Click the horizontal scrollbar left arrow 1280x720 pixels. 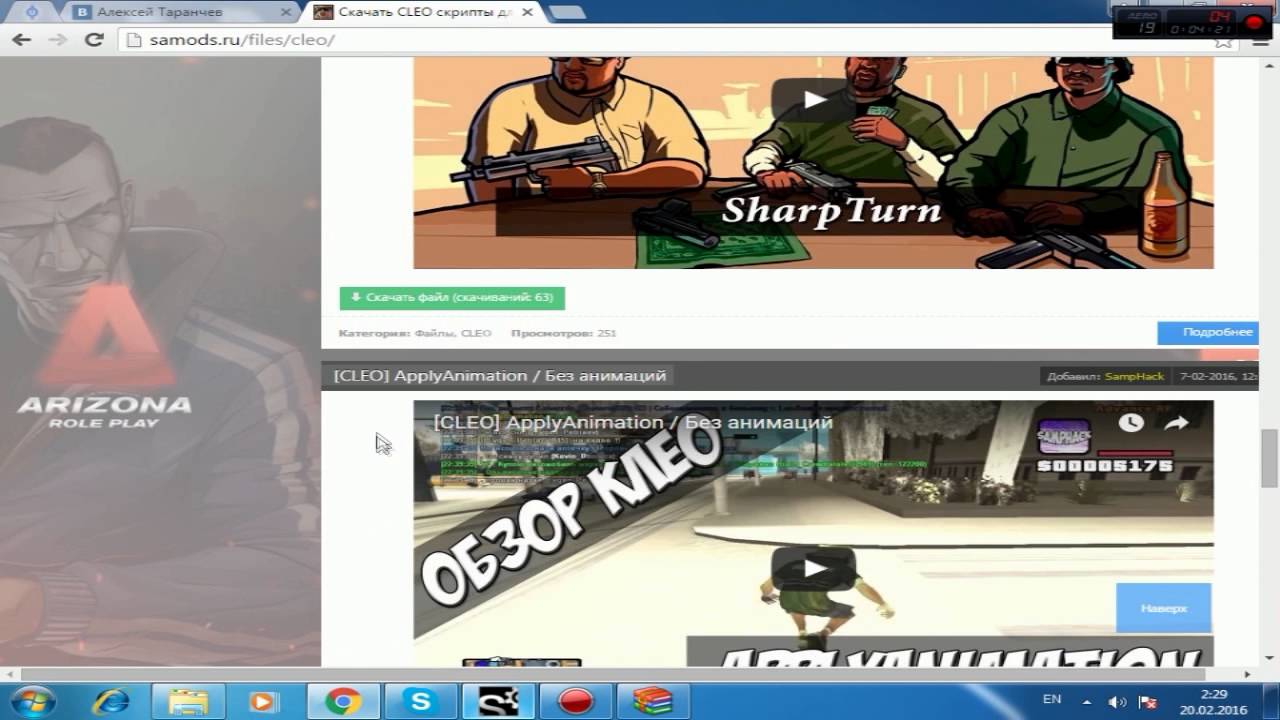[x=8, y=676]
